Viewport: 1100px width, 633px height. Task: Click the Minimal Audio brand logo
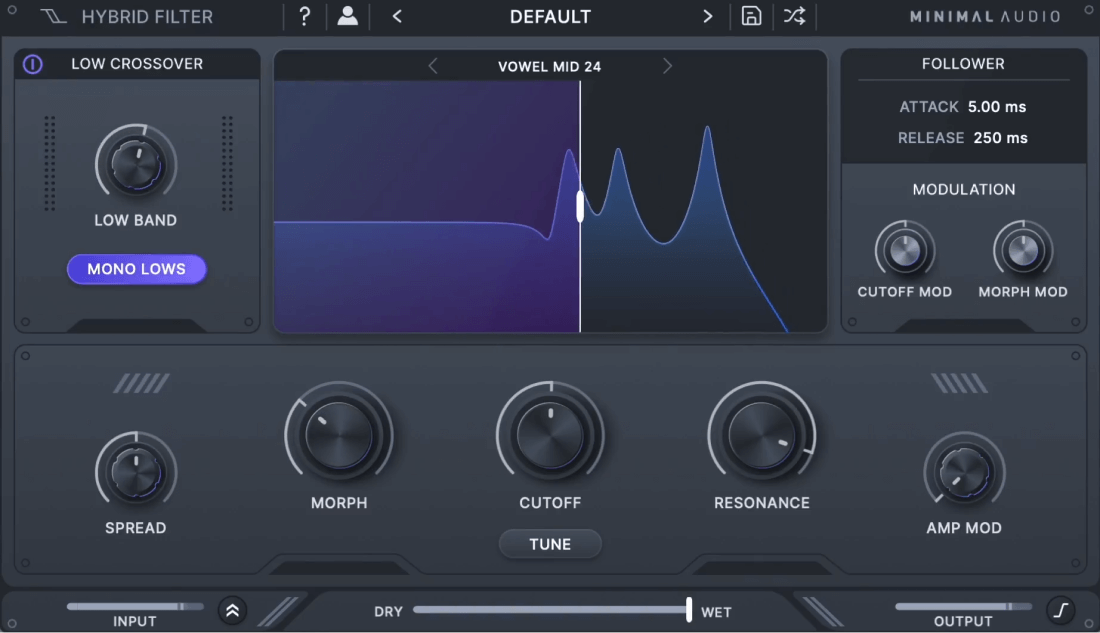click(985, 17)
